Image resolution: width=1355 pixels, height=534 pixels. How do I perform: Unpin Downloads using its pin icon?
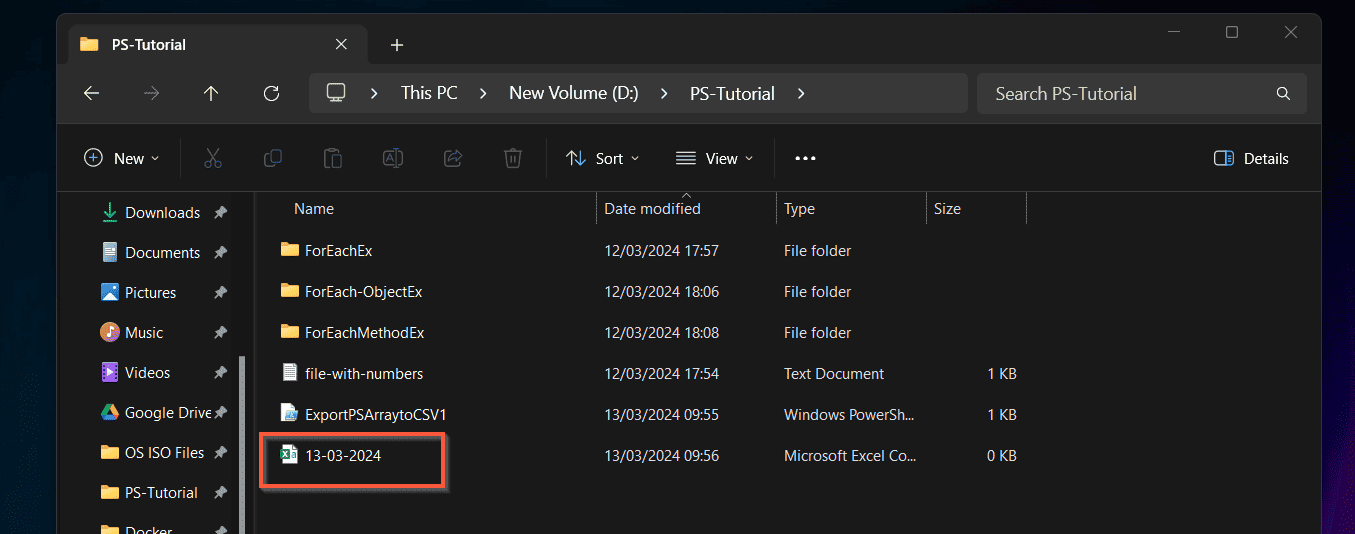point(220,212)
